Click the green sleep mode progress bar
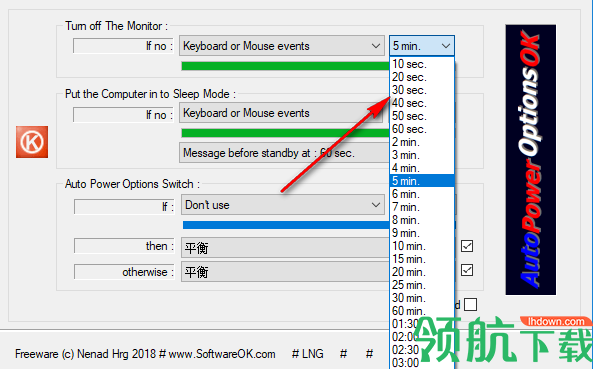 pos(286,133)
